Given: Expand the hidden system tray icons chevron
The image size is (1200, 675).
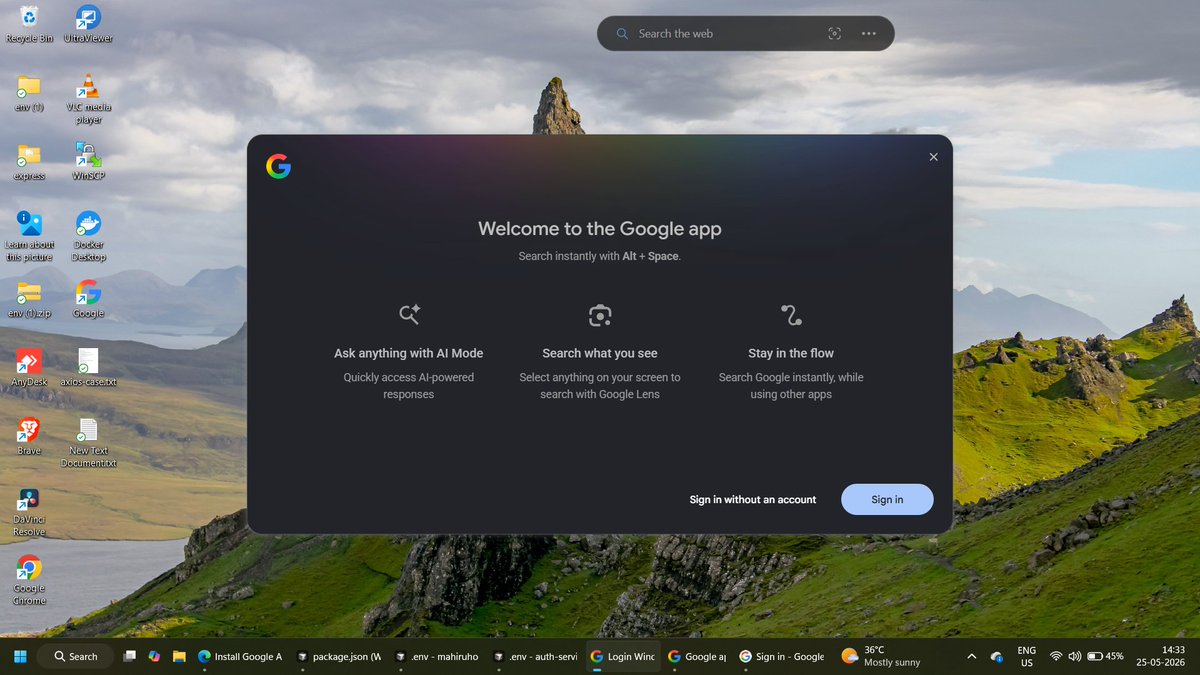Looking at the screenshot, I should (x=972, y=656).
